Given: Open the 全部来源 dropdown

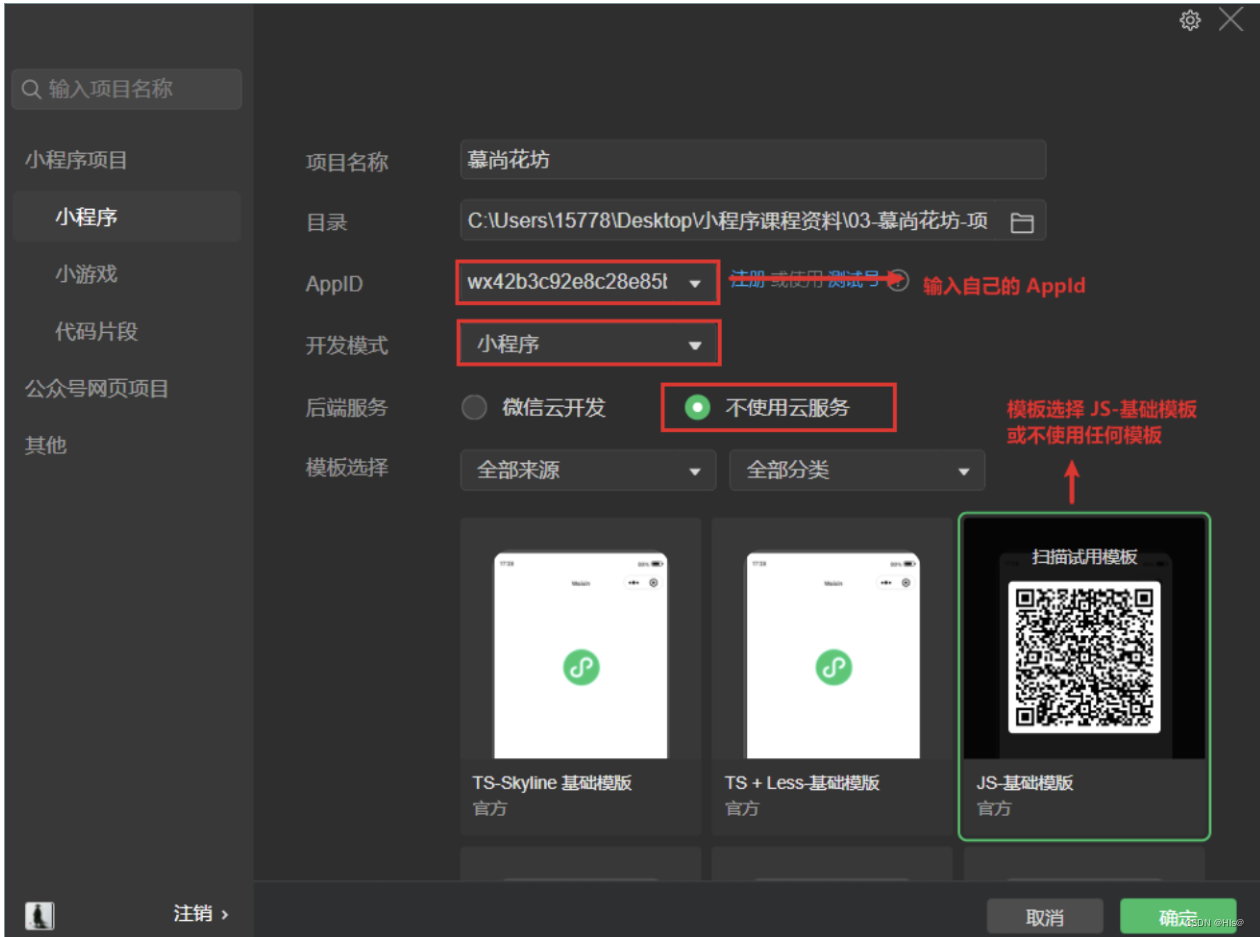Looking at the screenshot, I should 588,470.
